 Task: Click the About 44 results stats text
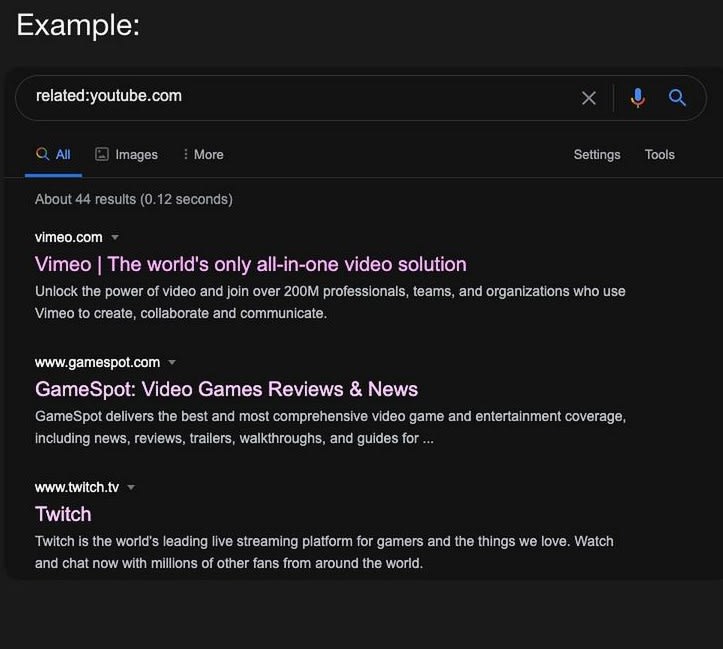coord(134,199)
